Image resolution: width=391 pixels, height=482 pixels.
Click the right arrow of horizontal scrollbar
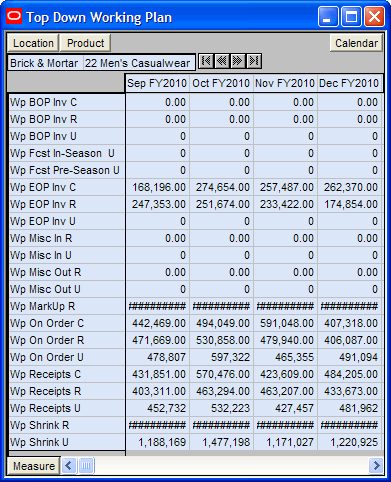tap(376, 465)
